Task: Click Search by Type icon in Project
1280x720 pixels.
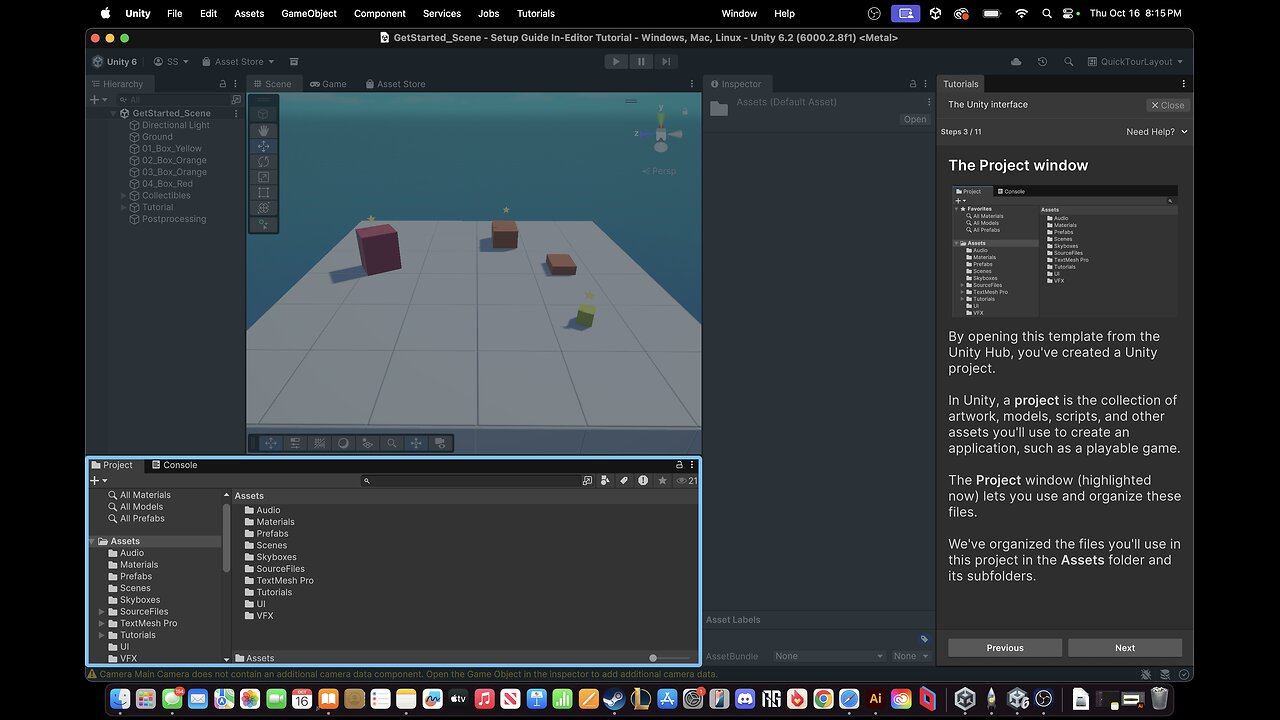Action: point(605,481)
